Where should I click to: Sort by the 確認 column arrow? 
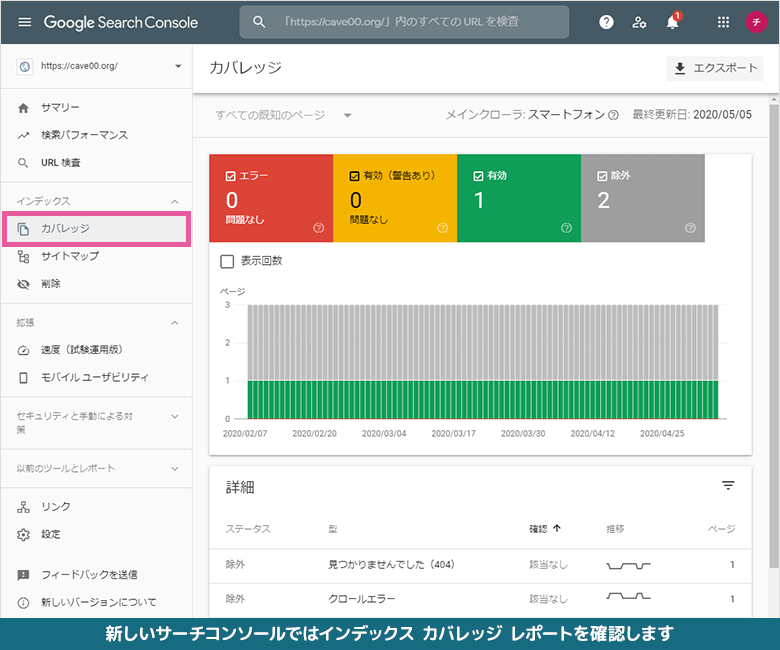tap(557, 529)
